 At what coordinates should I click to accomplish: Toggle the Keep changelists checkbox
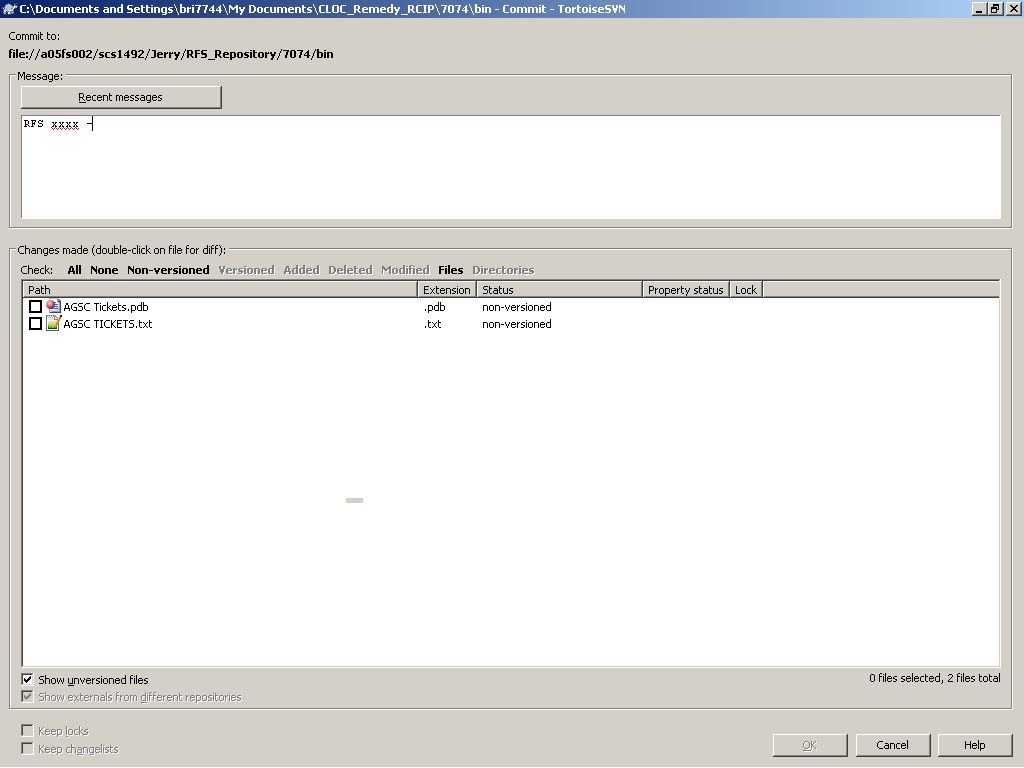27,748
